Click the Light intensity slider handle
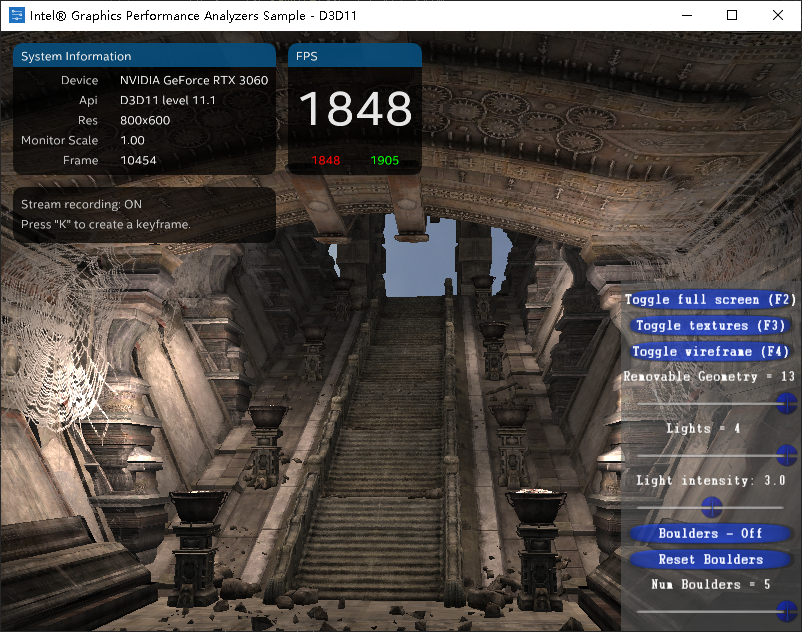Viewport: 802px width, 632px height. (x=712, y=506)
